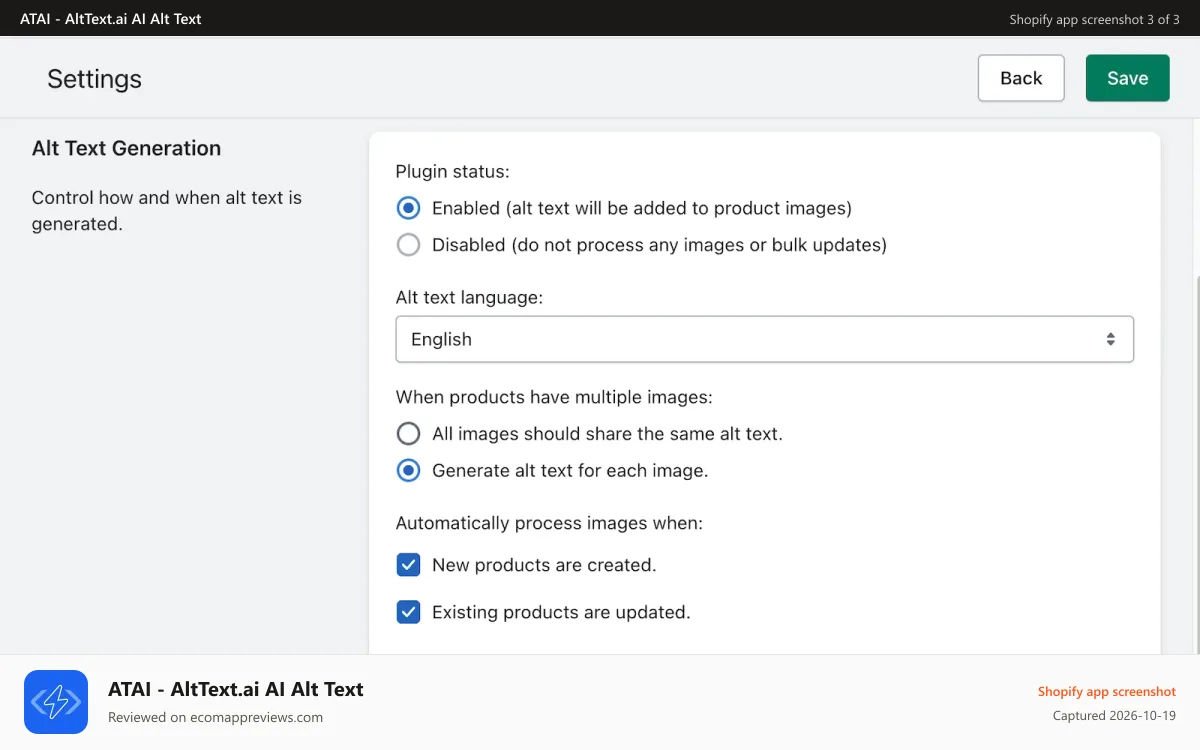Click the Back button
1200x750 pixels.
pos(1021,78)
